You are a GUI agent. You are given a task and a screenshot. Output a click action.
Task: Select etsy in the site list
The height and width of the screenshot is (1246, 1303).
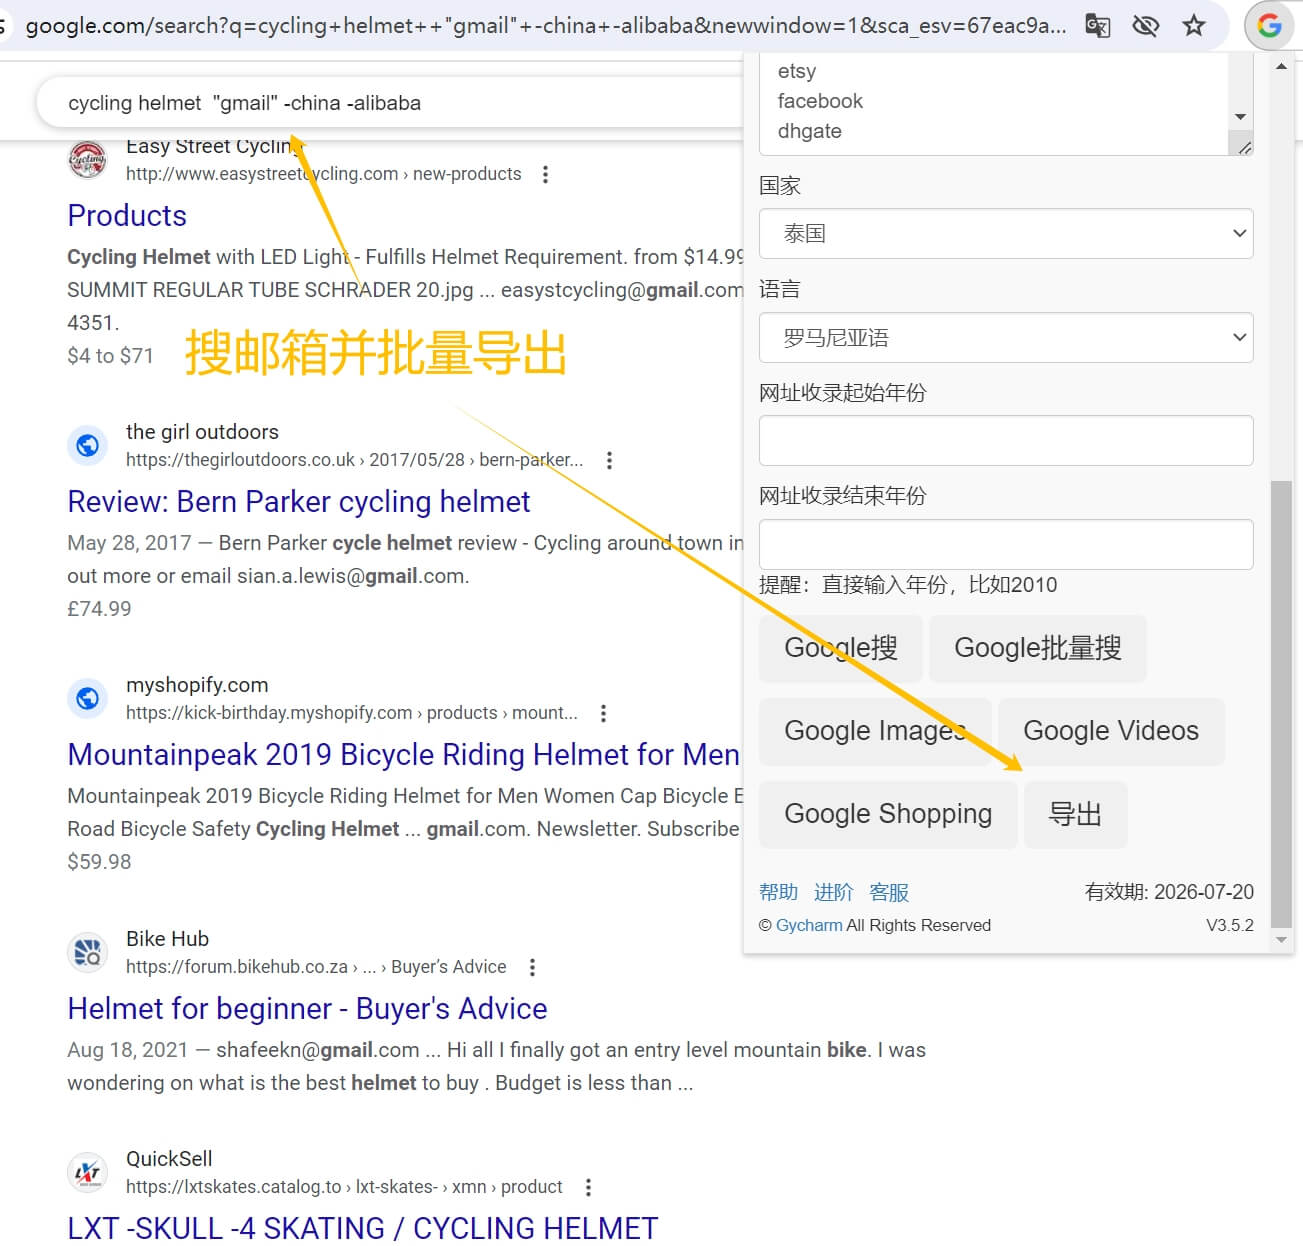[797, 71]
